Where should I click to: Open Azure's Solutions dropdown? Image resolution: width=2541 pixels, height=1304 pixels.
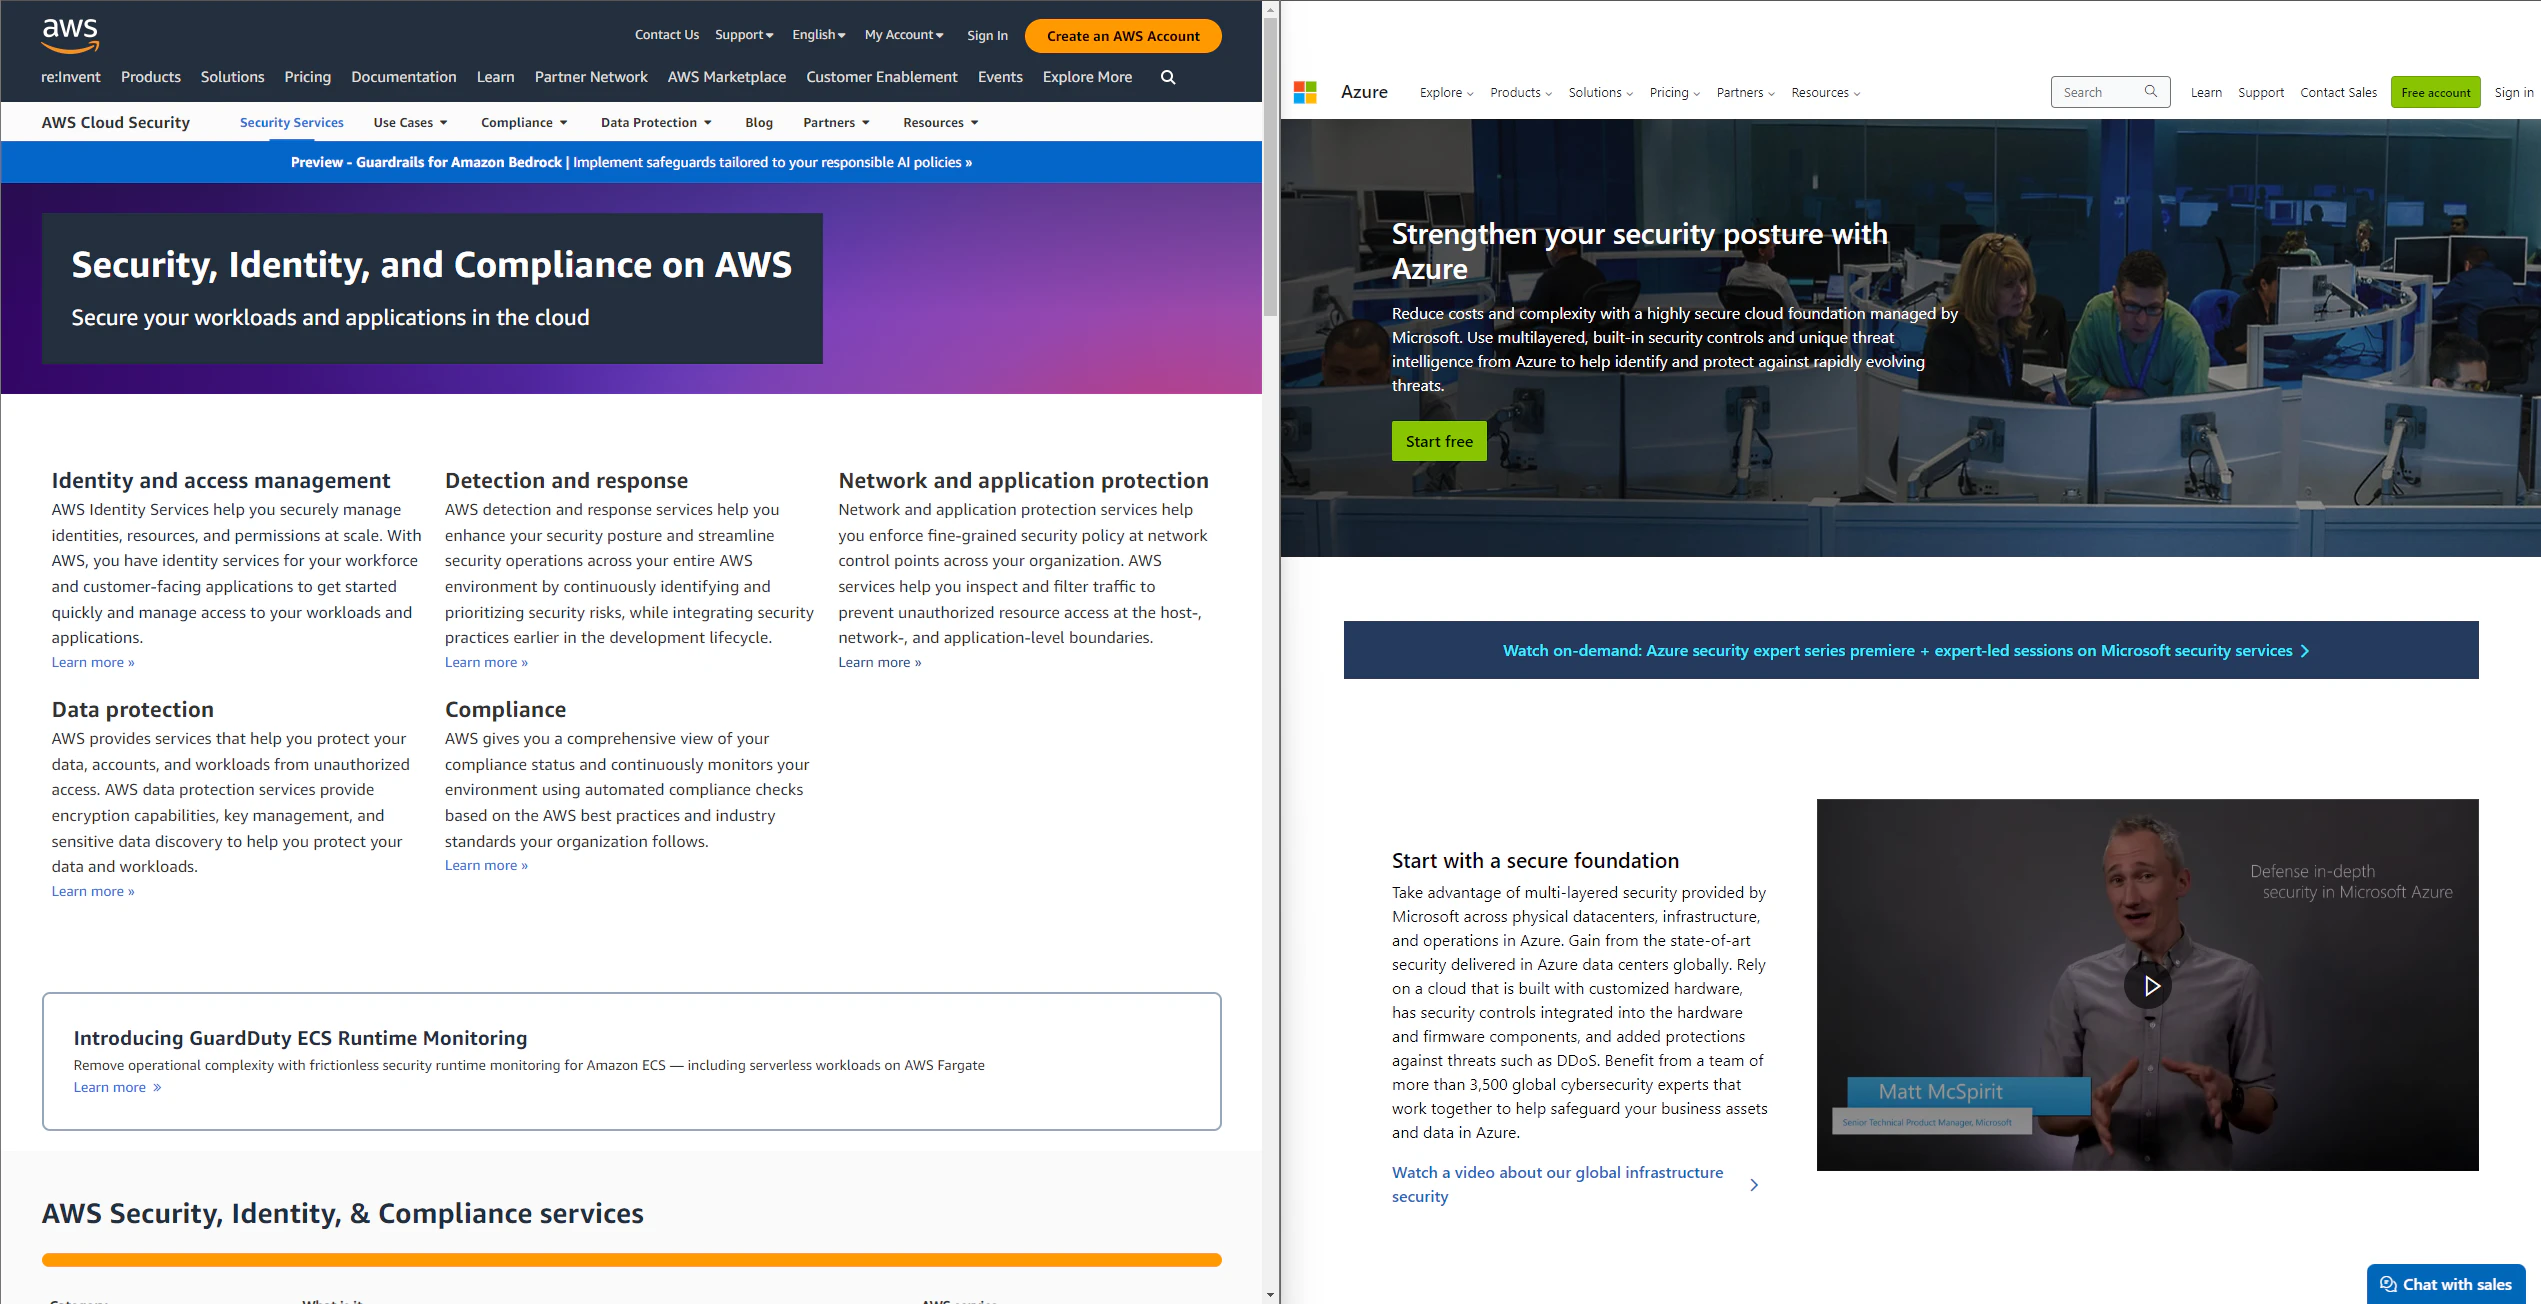point(1599,92)
